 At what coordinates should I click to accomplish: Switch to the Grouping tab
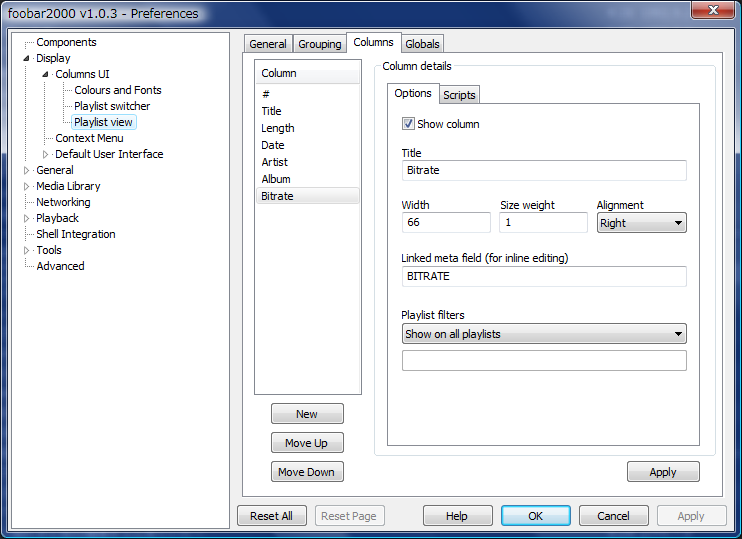[x=320, y=44]
